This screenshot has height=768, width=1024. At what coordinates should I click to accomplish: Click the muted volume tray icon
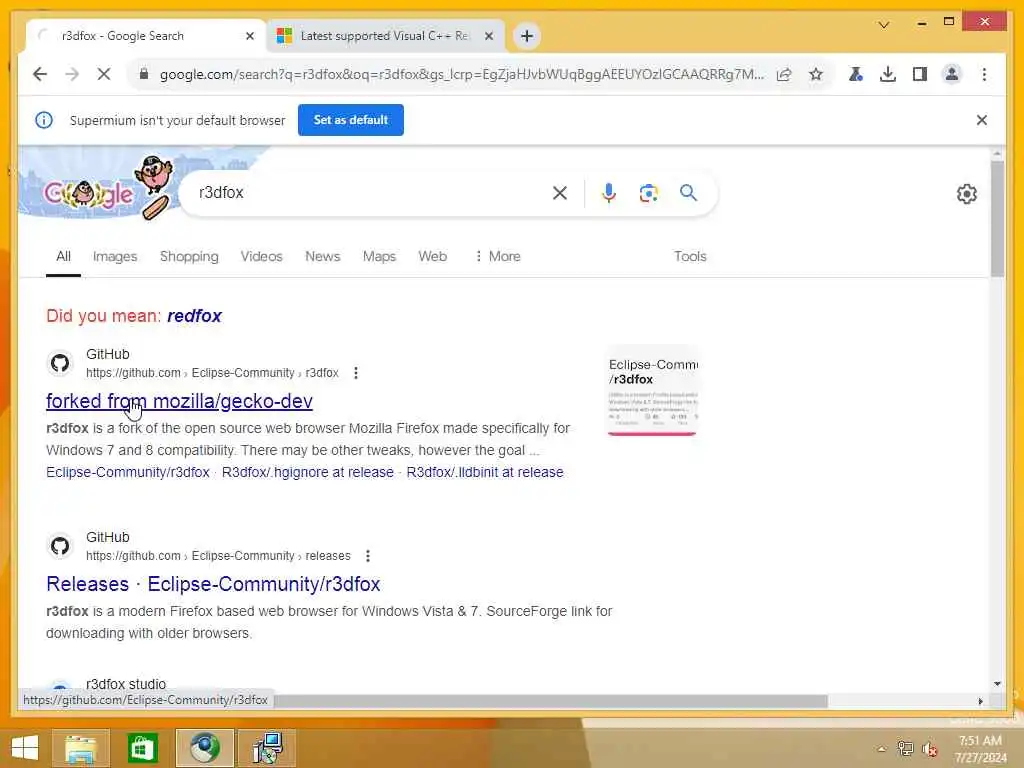[929, 749]
